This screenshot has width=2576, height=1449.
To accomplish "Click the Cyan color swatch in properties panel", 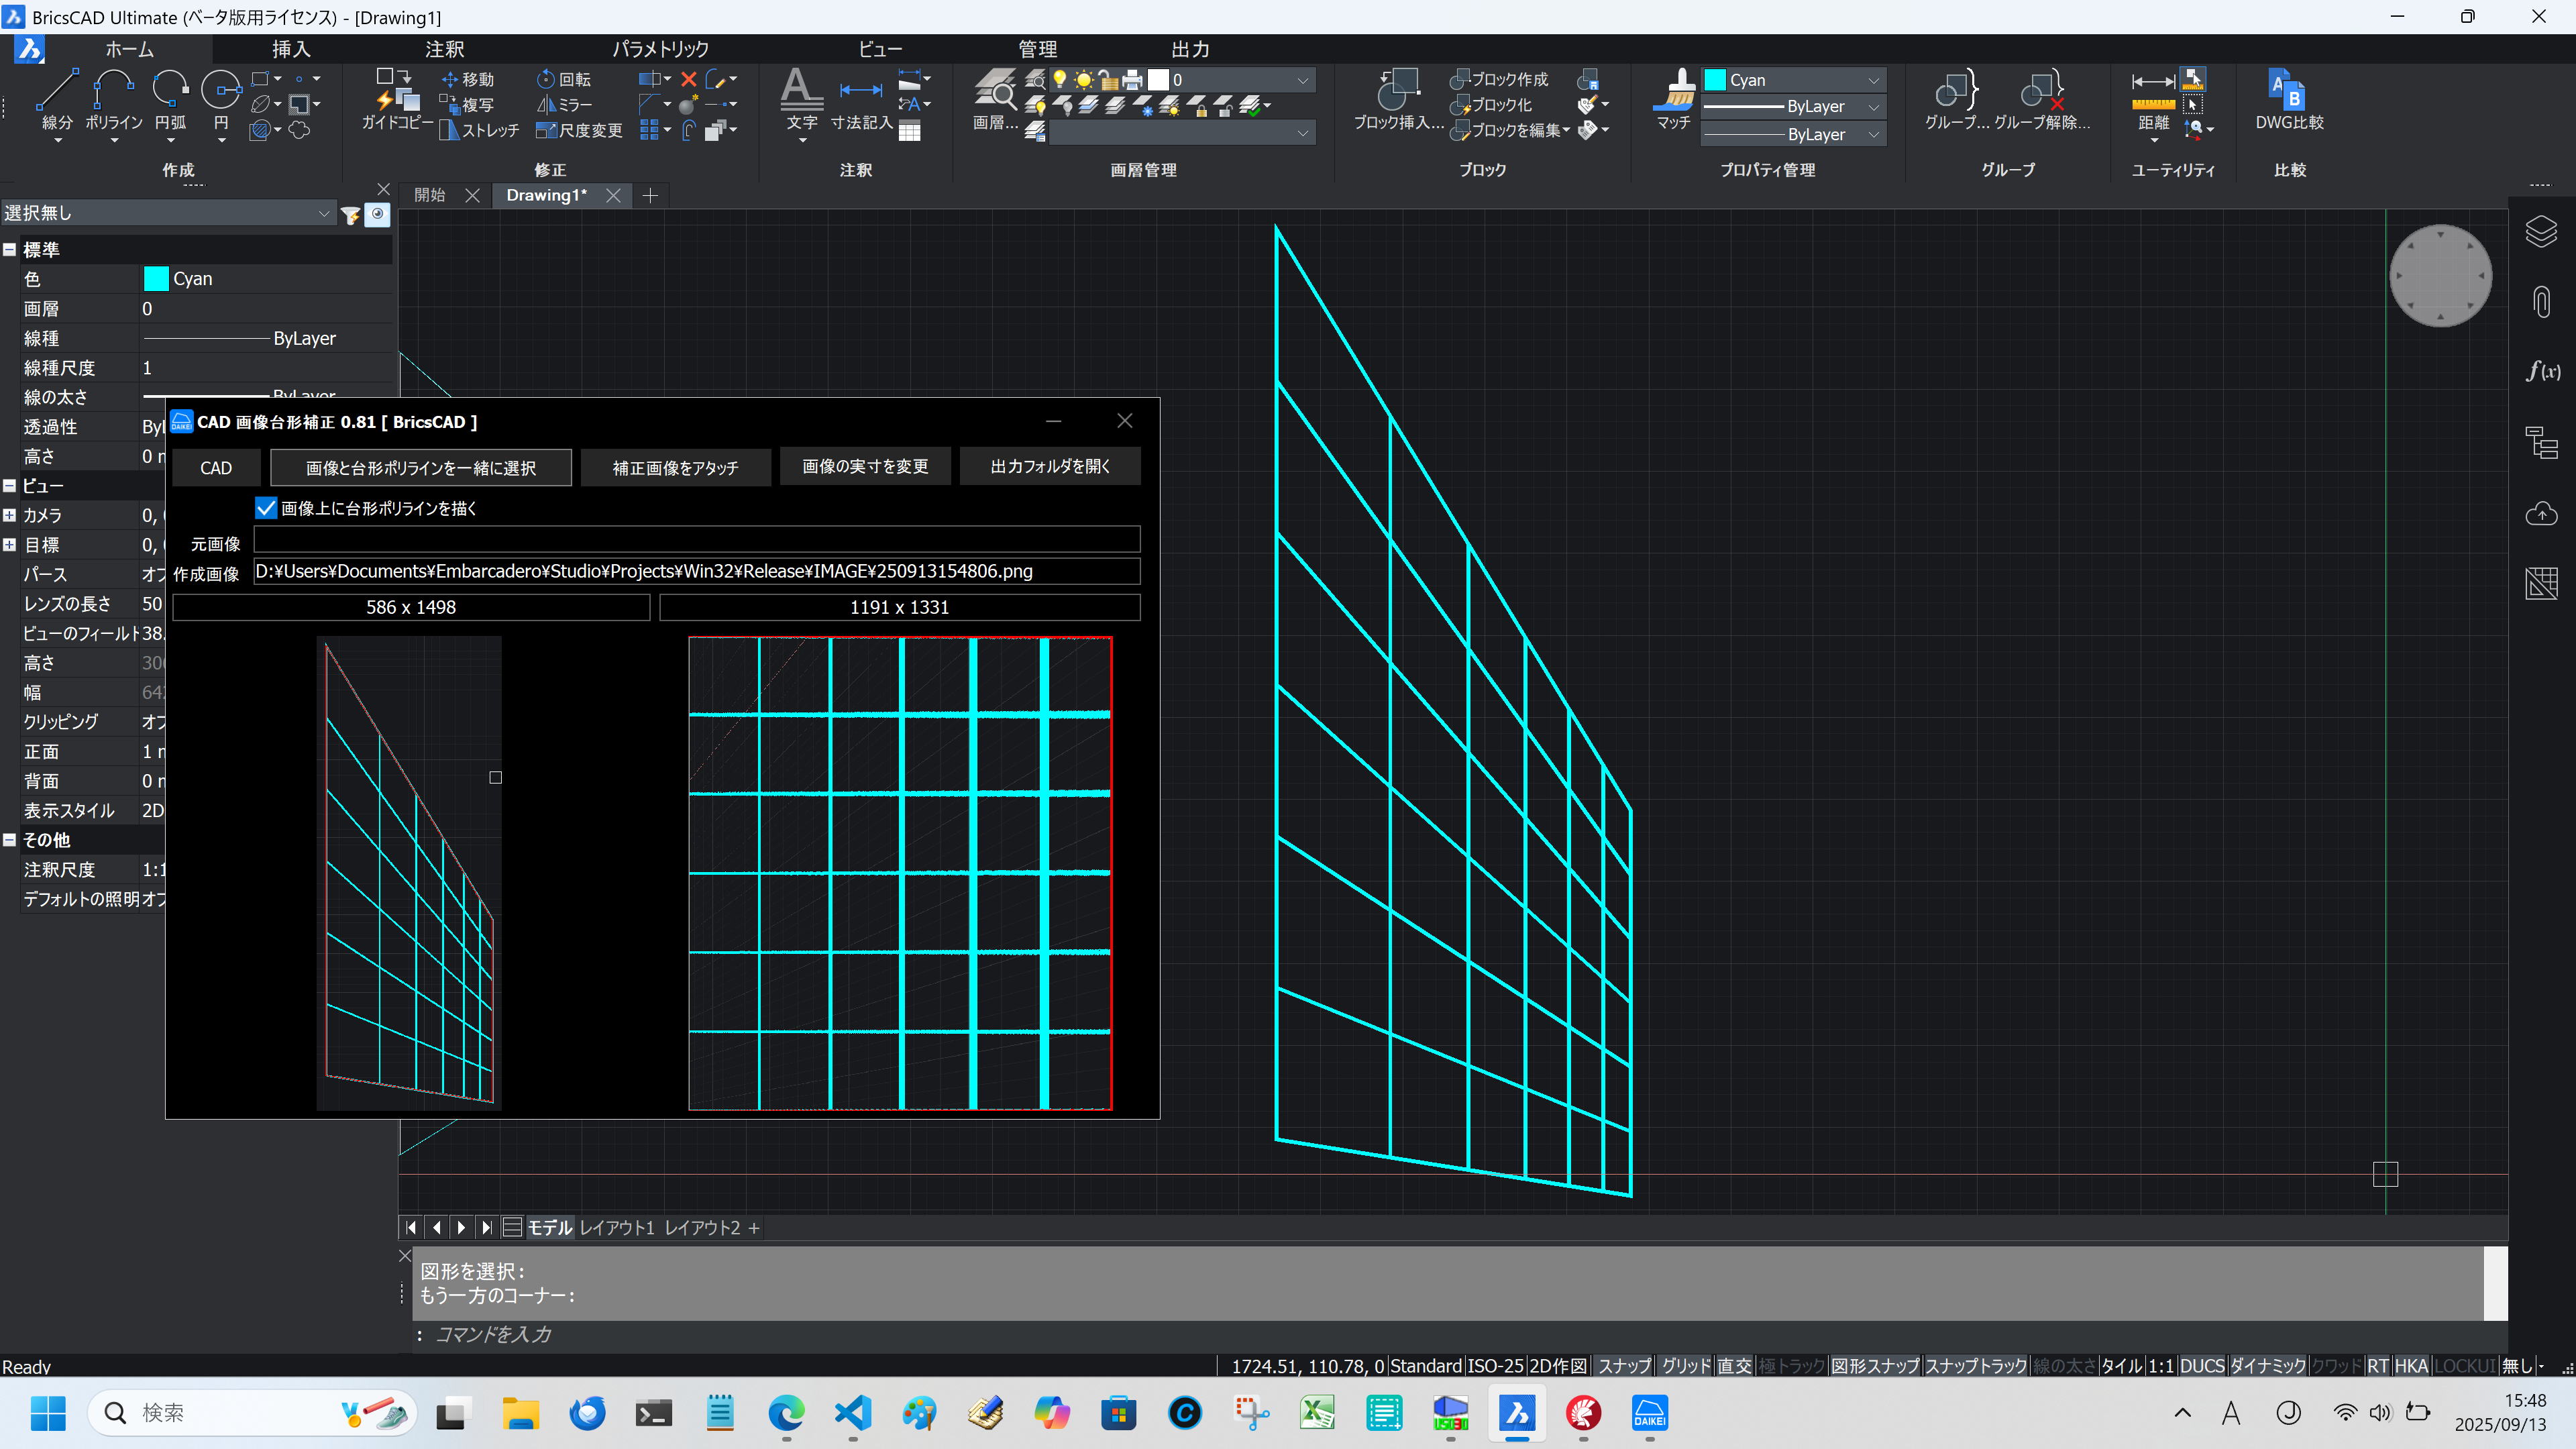I will [x=156, y=279].
